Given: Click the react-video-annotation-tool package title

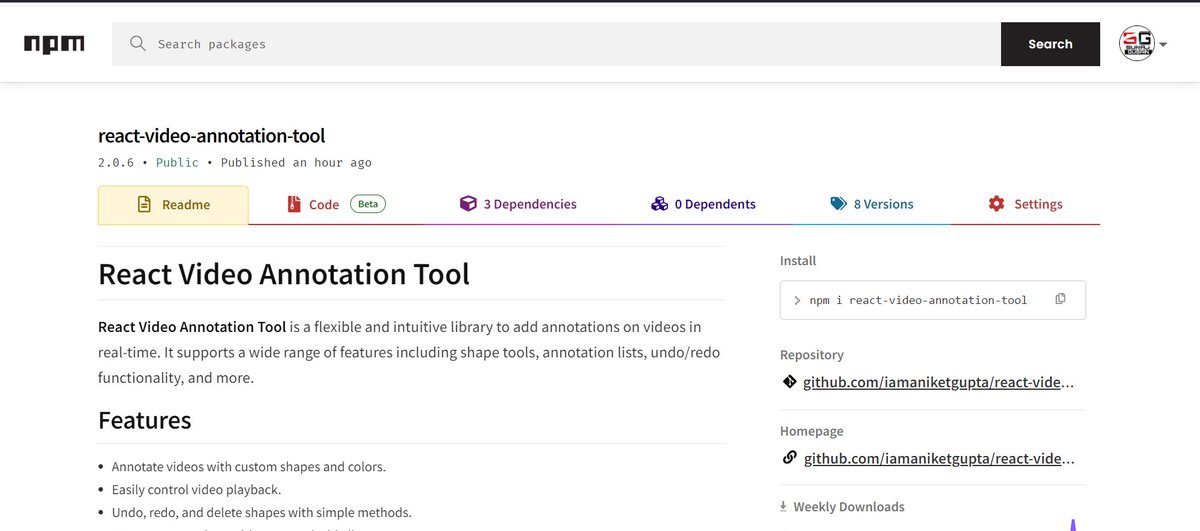Looking at the screenshot, I should pyautogui.click(x=211, y=136).
